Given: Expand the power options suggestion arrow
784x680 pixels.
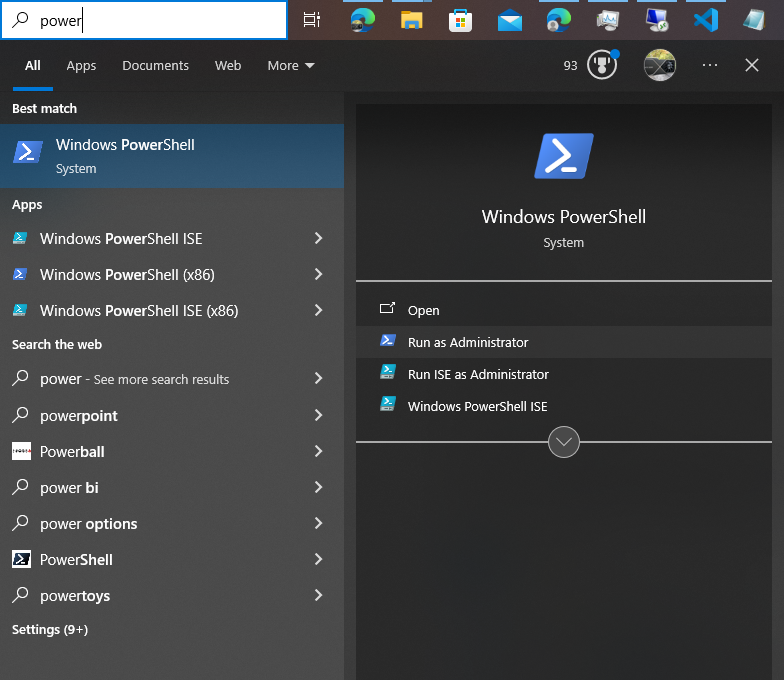Looking at the screenshot, I should tap(318, 523).
